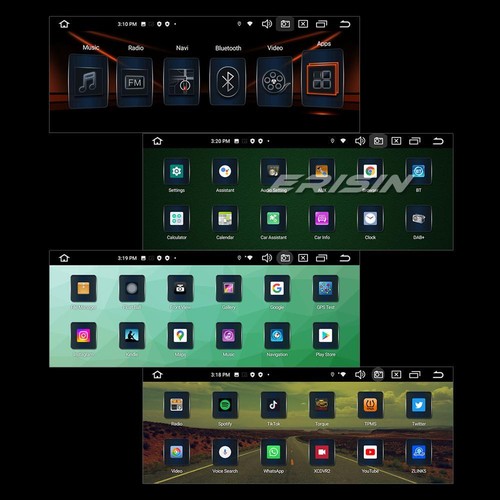Tap the back arrow on the 3:18 PM screen

point(438,375)
